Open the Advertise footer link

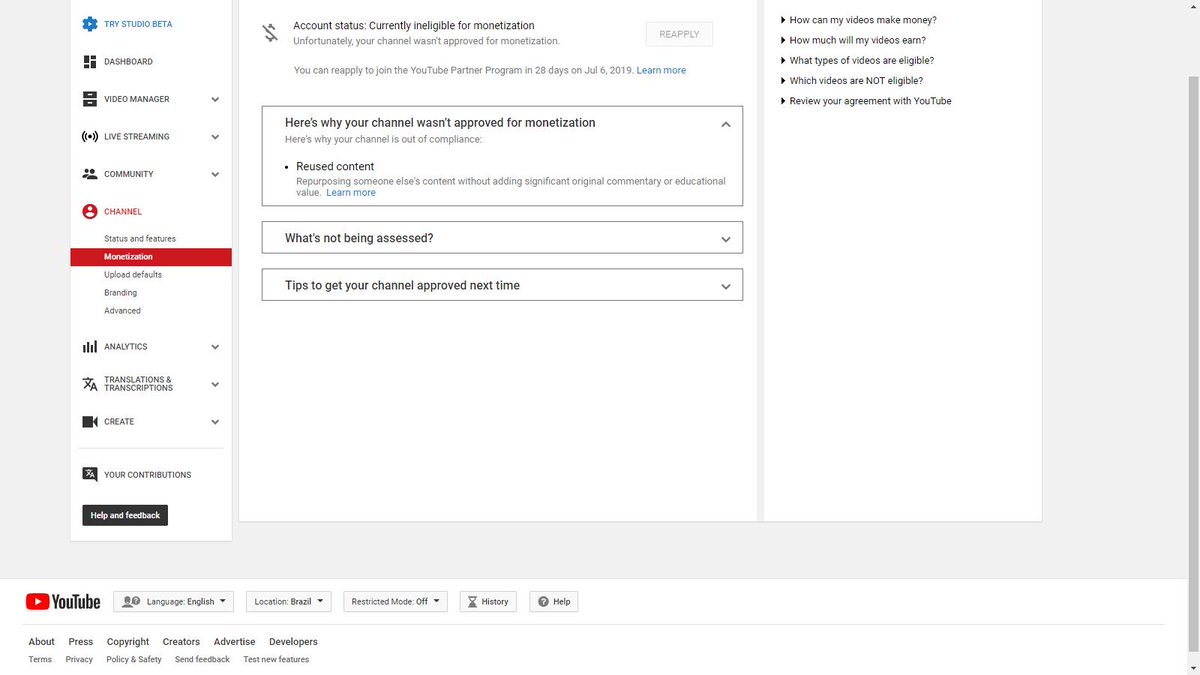click(235, 642)
